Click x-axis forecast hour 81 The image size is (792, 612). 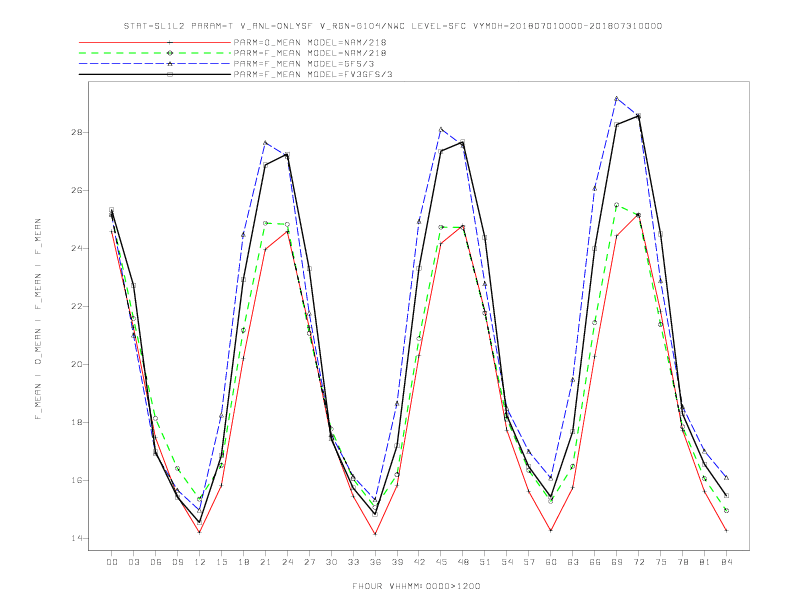pyautogui.click(x=705, y=562)
